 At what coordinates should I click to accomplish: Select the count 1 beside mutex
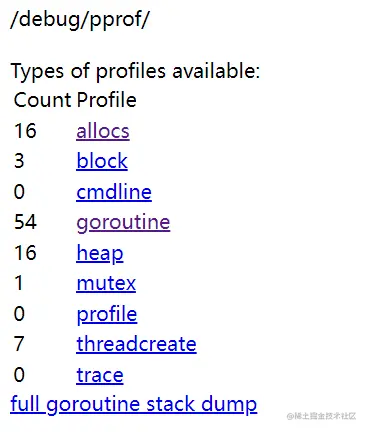point(18,283)
